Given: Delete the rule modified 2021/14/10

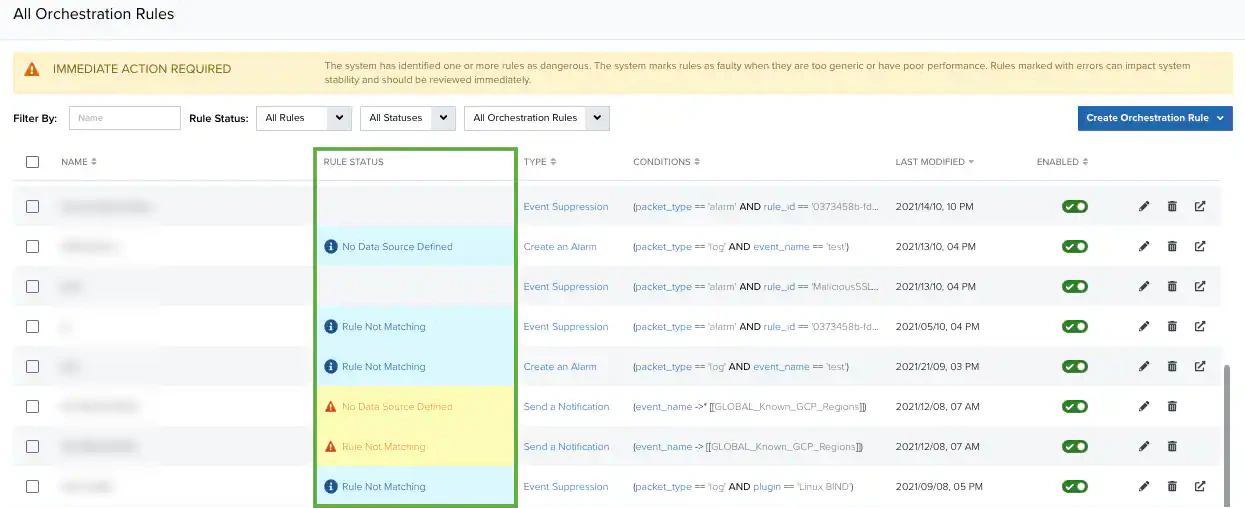Looking at the screenshot, I should pos(1172,207).
